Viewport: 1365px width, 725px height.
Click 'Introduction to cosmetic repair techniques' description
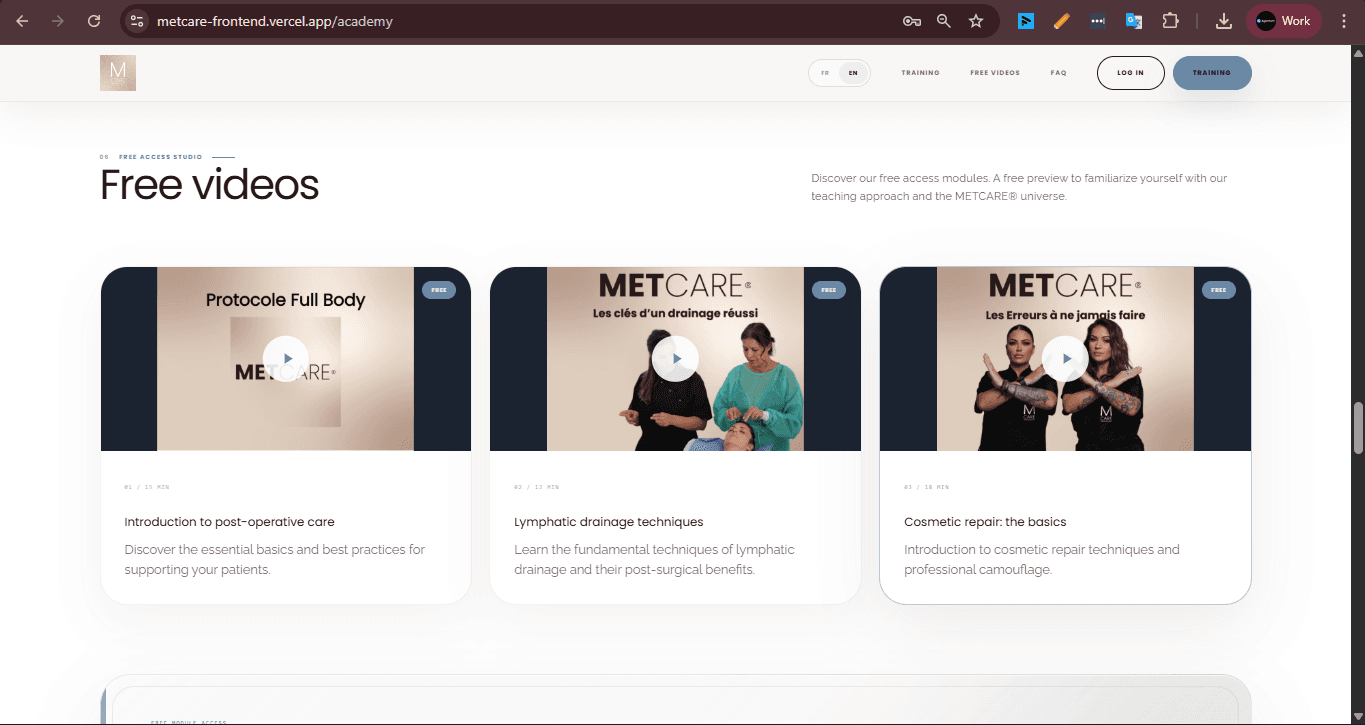tap(1042, 560)
